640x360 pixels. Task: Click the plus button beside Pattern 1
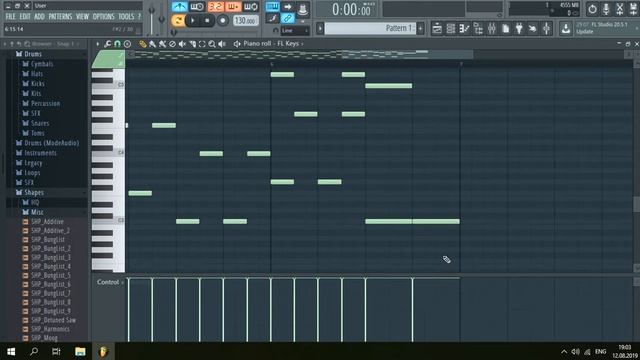tap(420, 29)
